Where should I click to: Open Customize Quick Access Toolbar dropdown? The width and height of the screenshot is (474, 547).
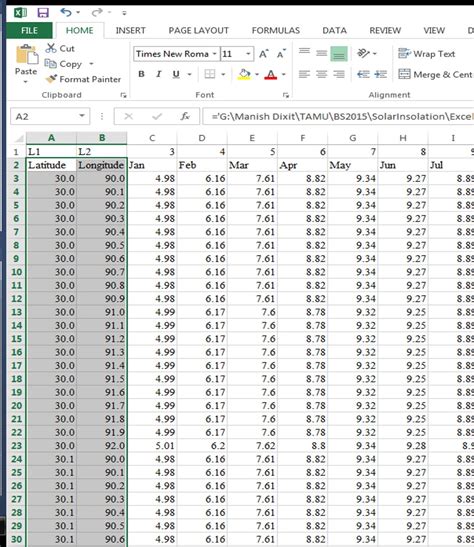click(x=124, y=13)
